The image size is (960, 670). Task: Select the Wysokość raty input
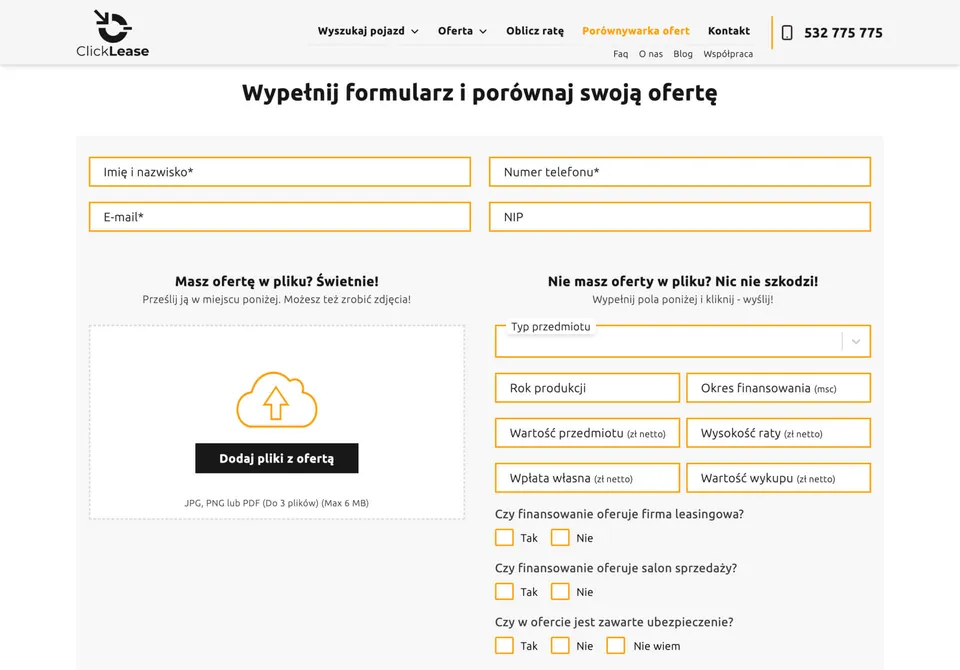[x=778, y=433]
